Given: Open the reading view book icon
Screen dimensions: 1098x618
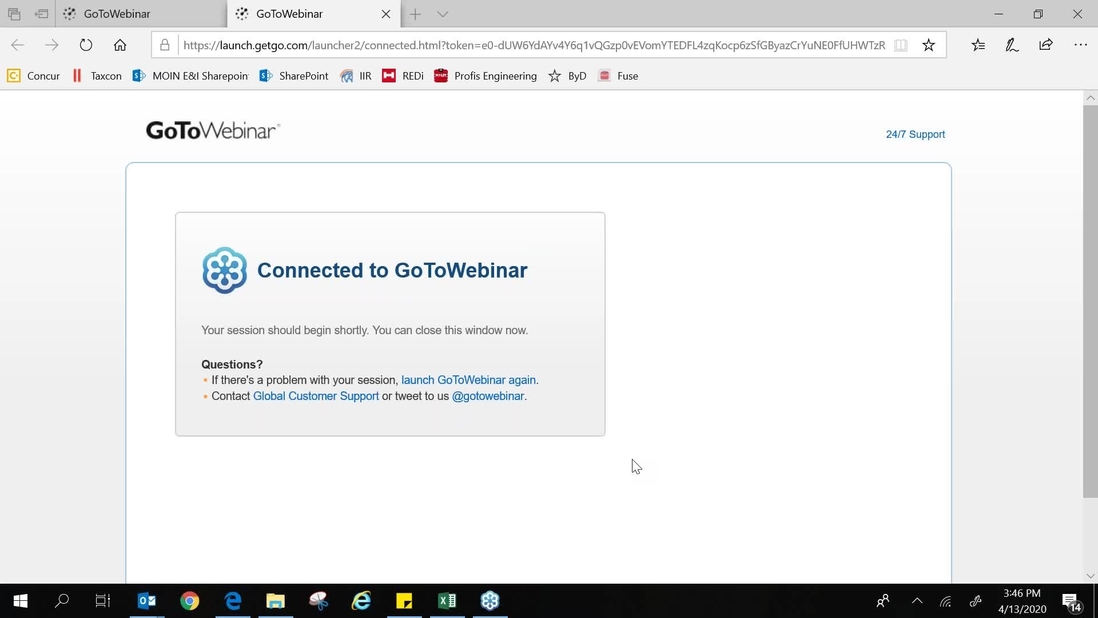Looking at the screenshot, I should coord(901,45).
